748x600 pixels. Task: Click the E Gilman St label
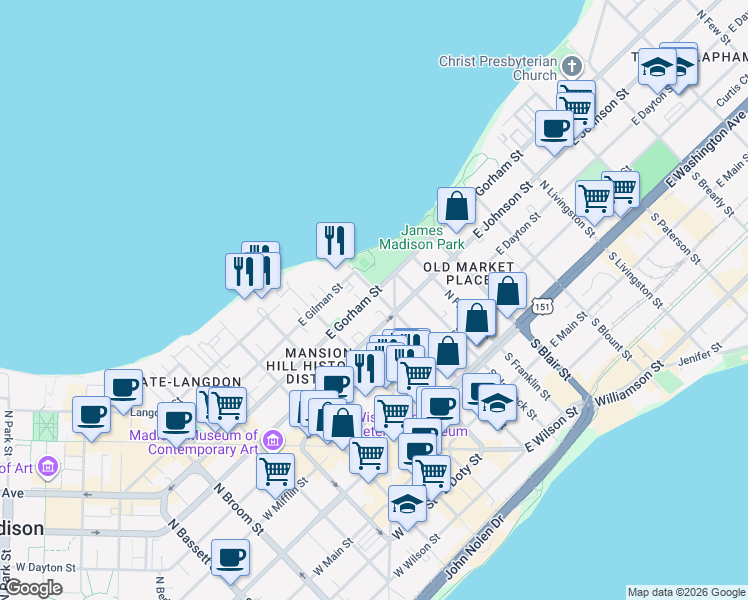point(320,304)
